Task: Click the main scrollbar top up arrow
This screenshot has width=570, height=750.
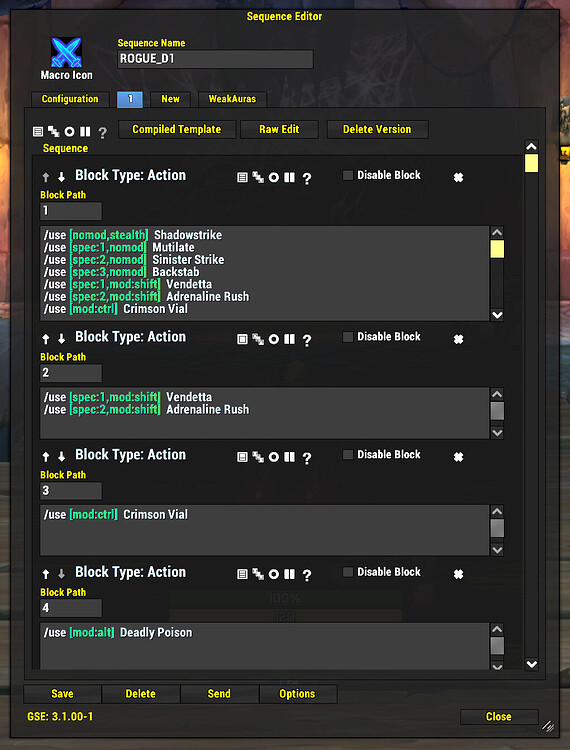Action: (531, 146)
